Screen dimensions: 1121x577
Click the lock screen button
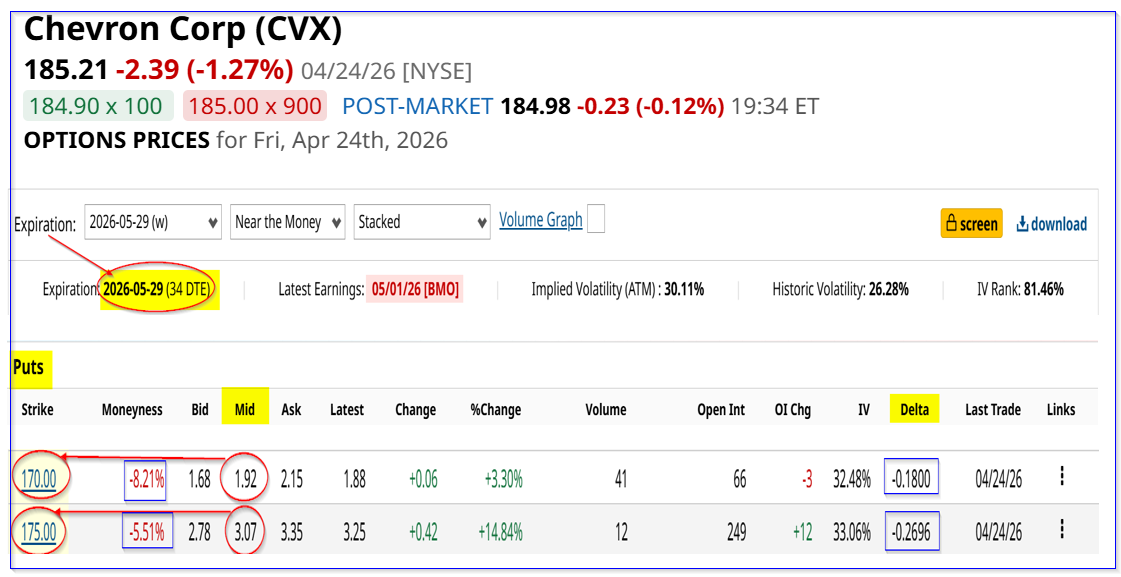pyautogui.click(x=971, y=224)
